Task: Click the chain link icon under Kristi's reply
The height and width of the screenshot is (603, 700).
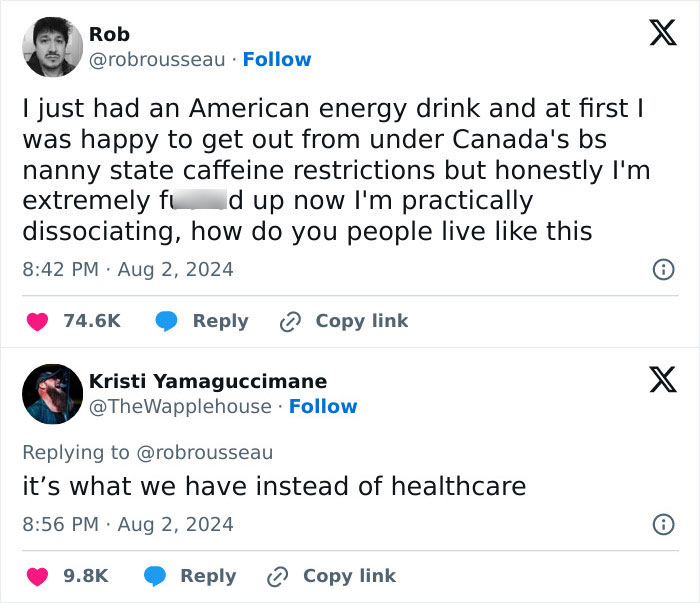Action: pyautogui.click(x=278, y=576)
